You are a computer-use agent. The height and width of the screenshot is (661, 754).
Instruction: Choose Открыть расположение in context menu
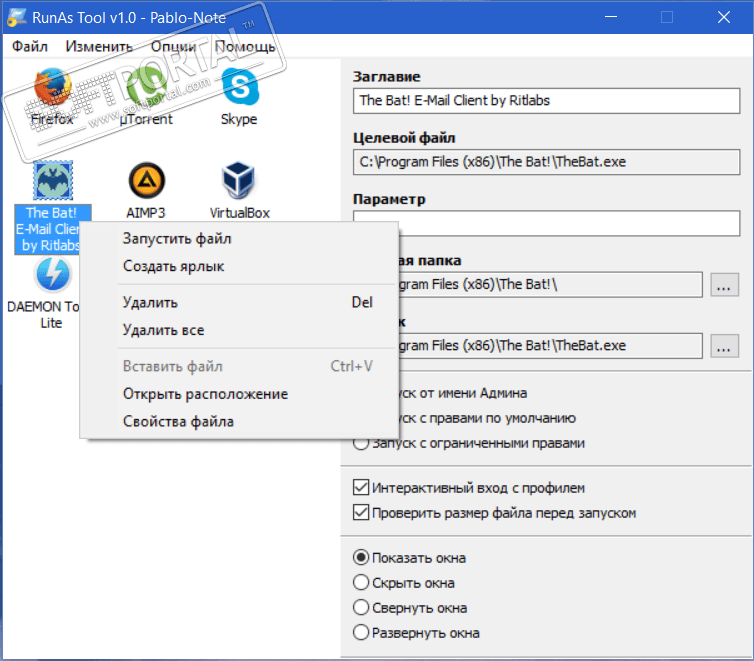(239, 394)
